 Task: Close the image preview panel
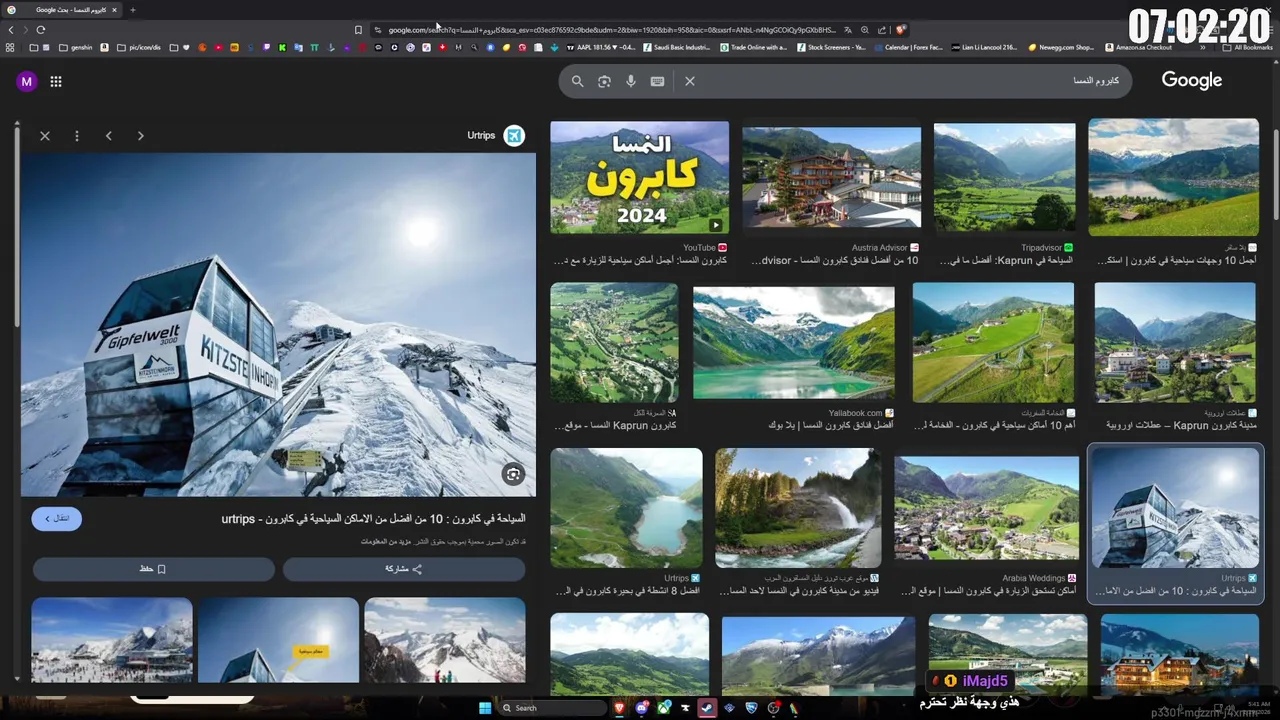[45, 136]
